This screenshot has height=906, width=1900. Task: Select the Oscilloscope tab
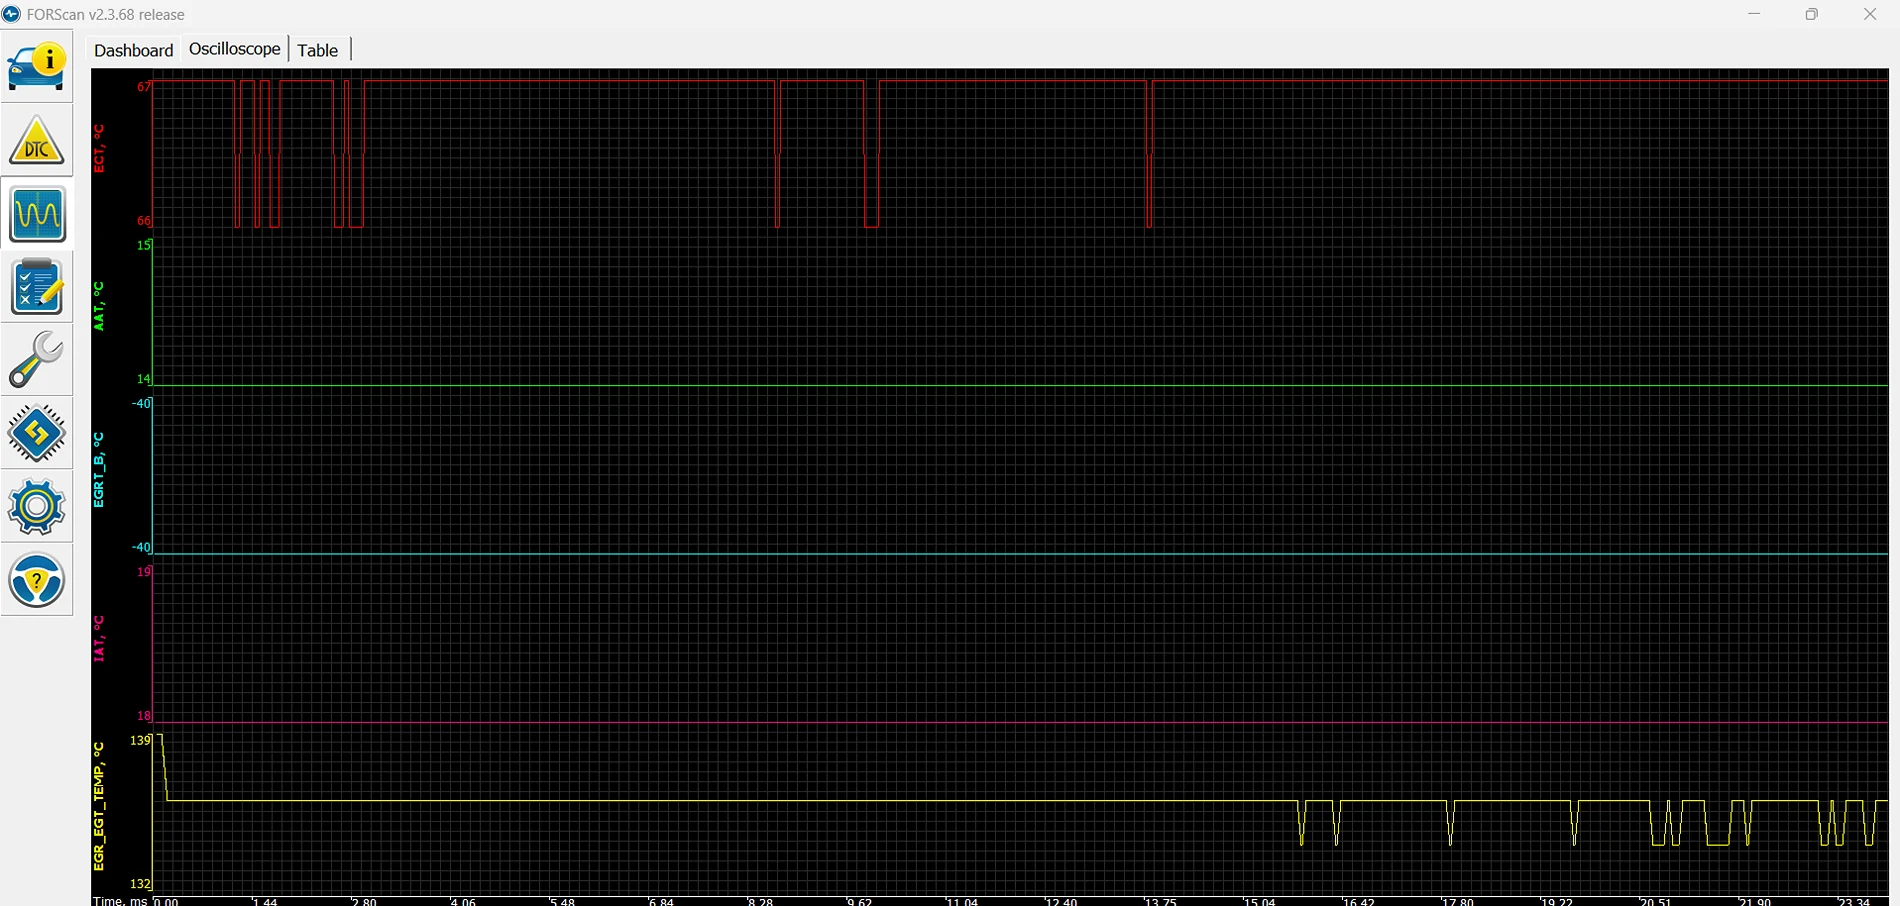point(235,49)
